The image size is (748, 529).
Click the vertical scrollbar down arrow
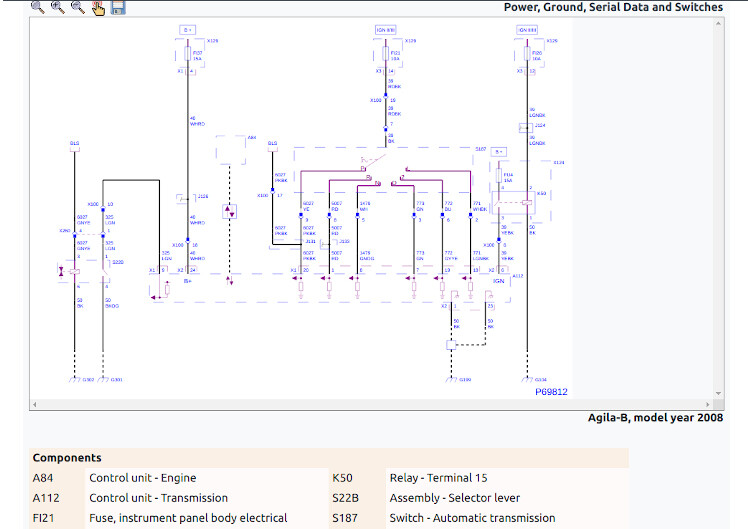tap(718, 394)
